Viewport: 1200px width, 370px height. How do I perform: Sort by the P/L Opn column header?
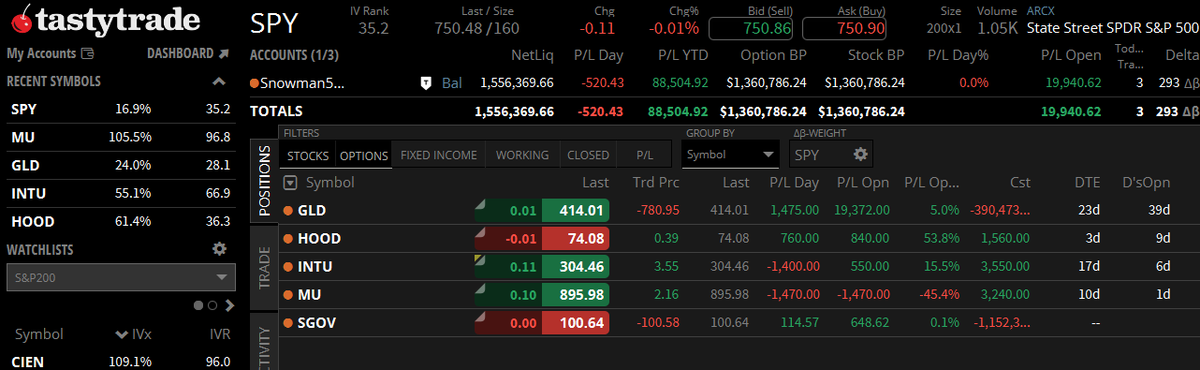[x=862, y=182]
